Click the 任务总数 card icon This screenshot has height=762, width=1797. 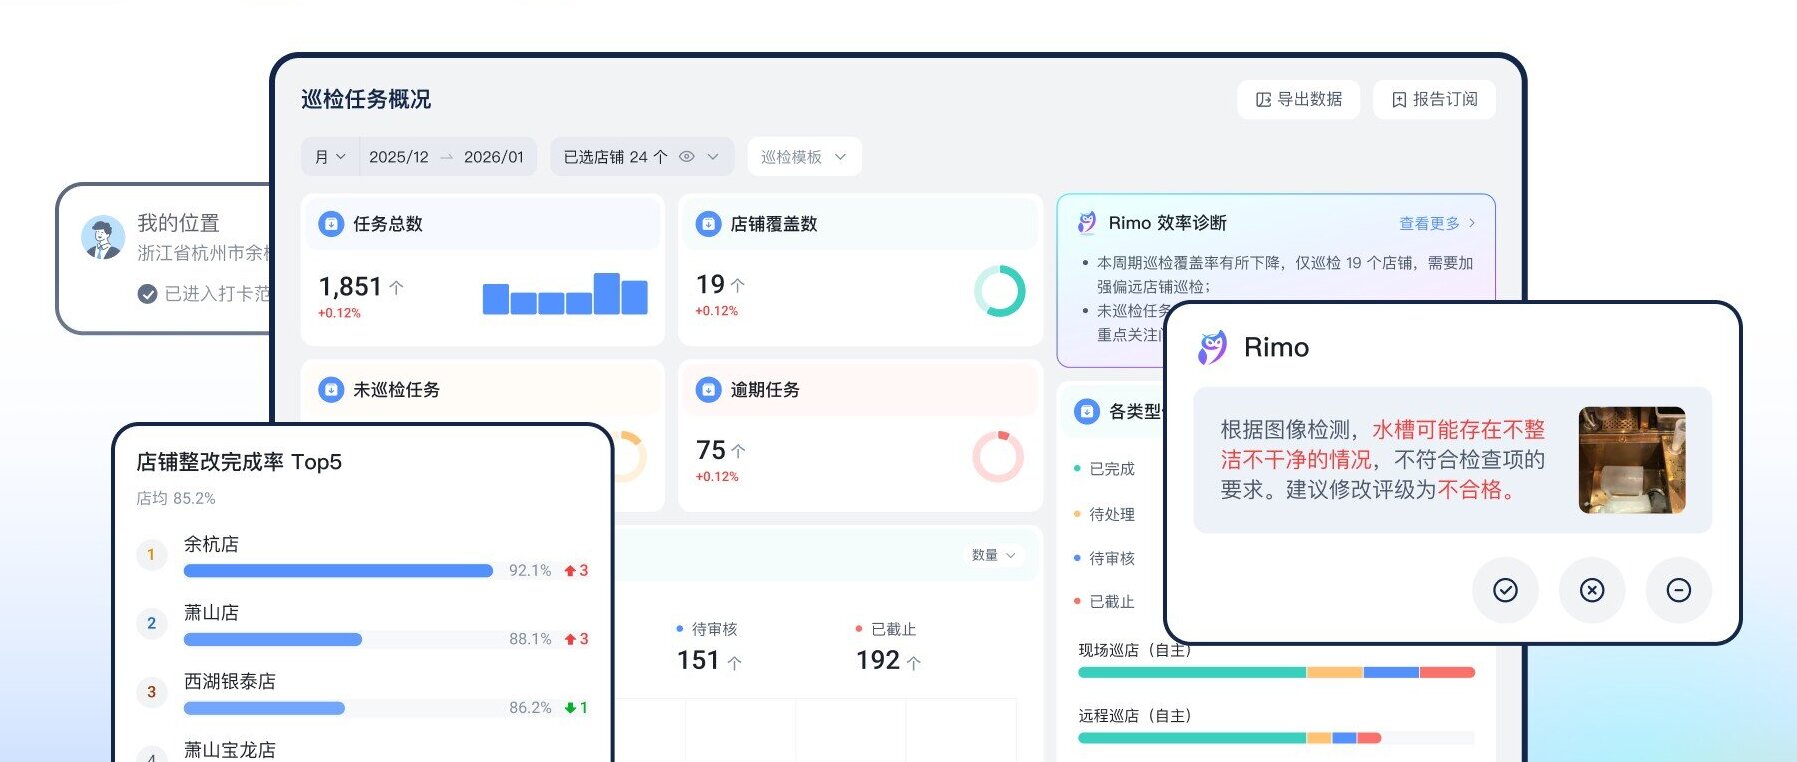point(331,224)
